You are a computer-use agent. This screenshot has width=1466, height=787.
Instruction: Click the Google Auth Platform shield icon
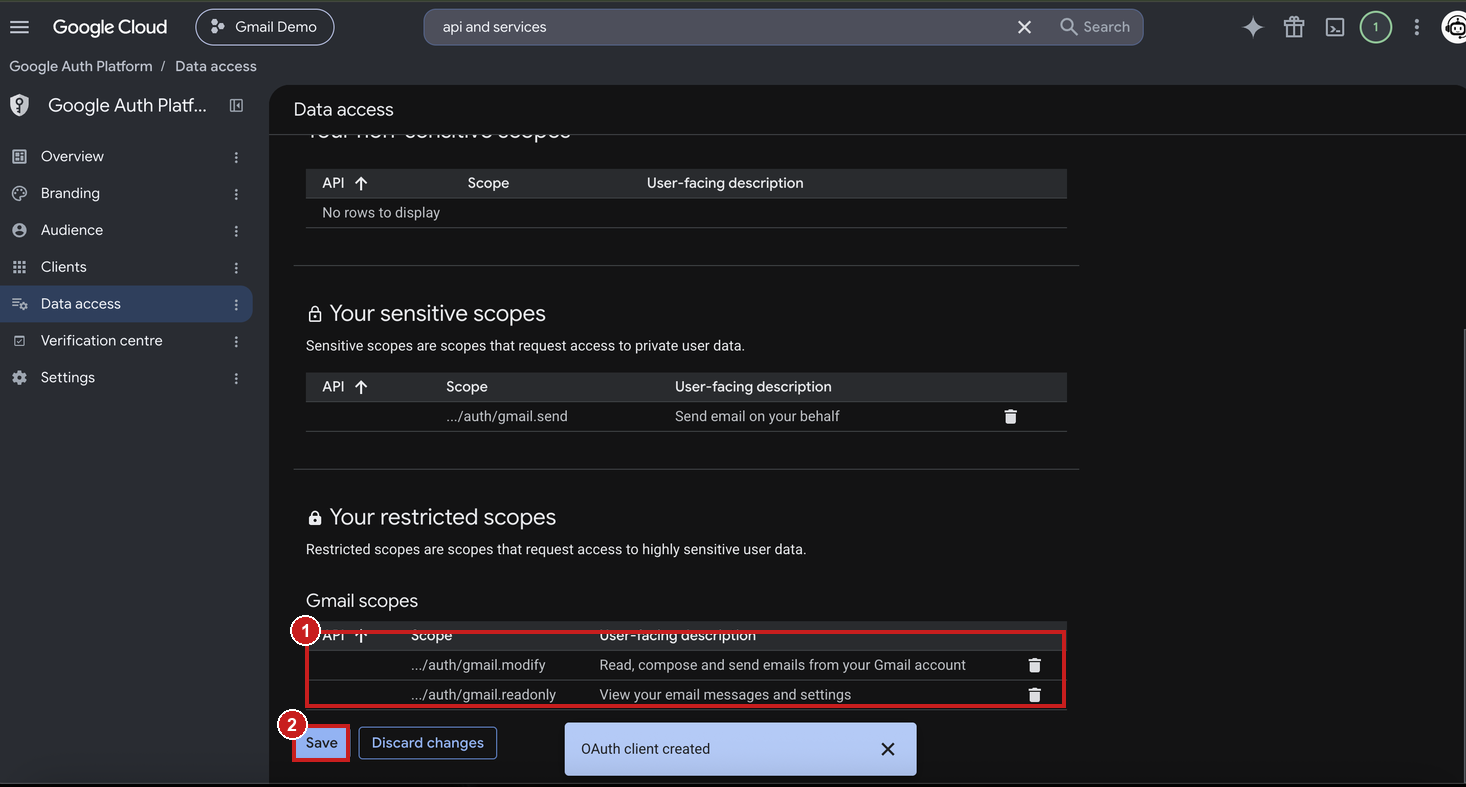click(x=20, y=105)
